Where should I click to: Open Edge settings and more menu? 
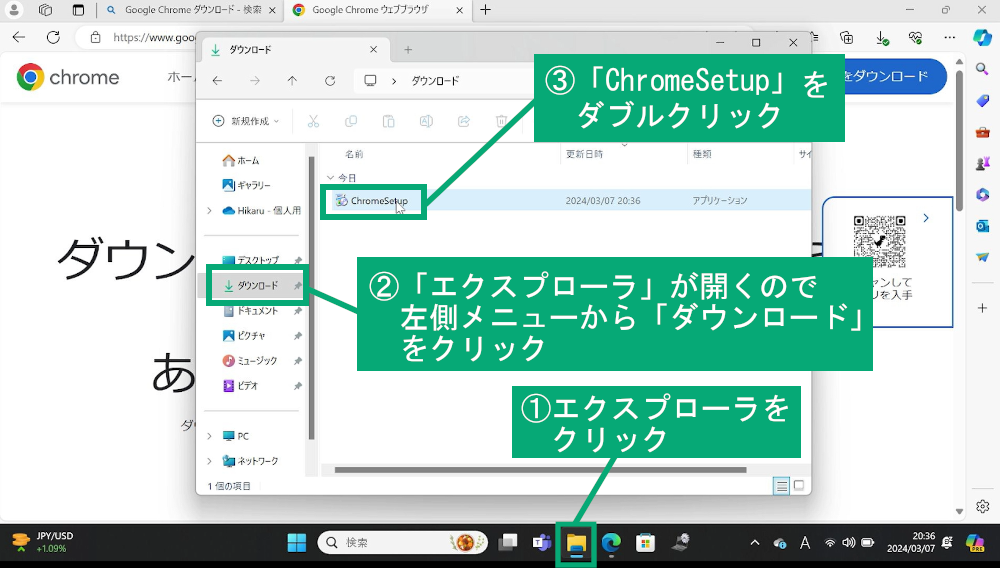[950, 38]
